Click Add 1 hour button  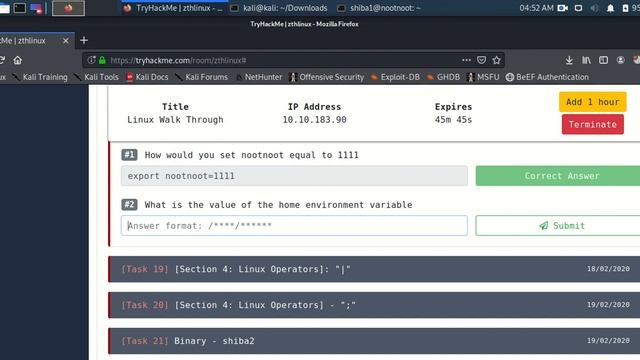pos(592,102)
